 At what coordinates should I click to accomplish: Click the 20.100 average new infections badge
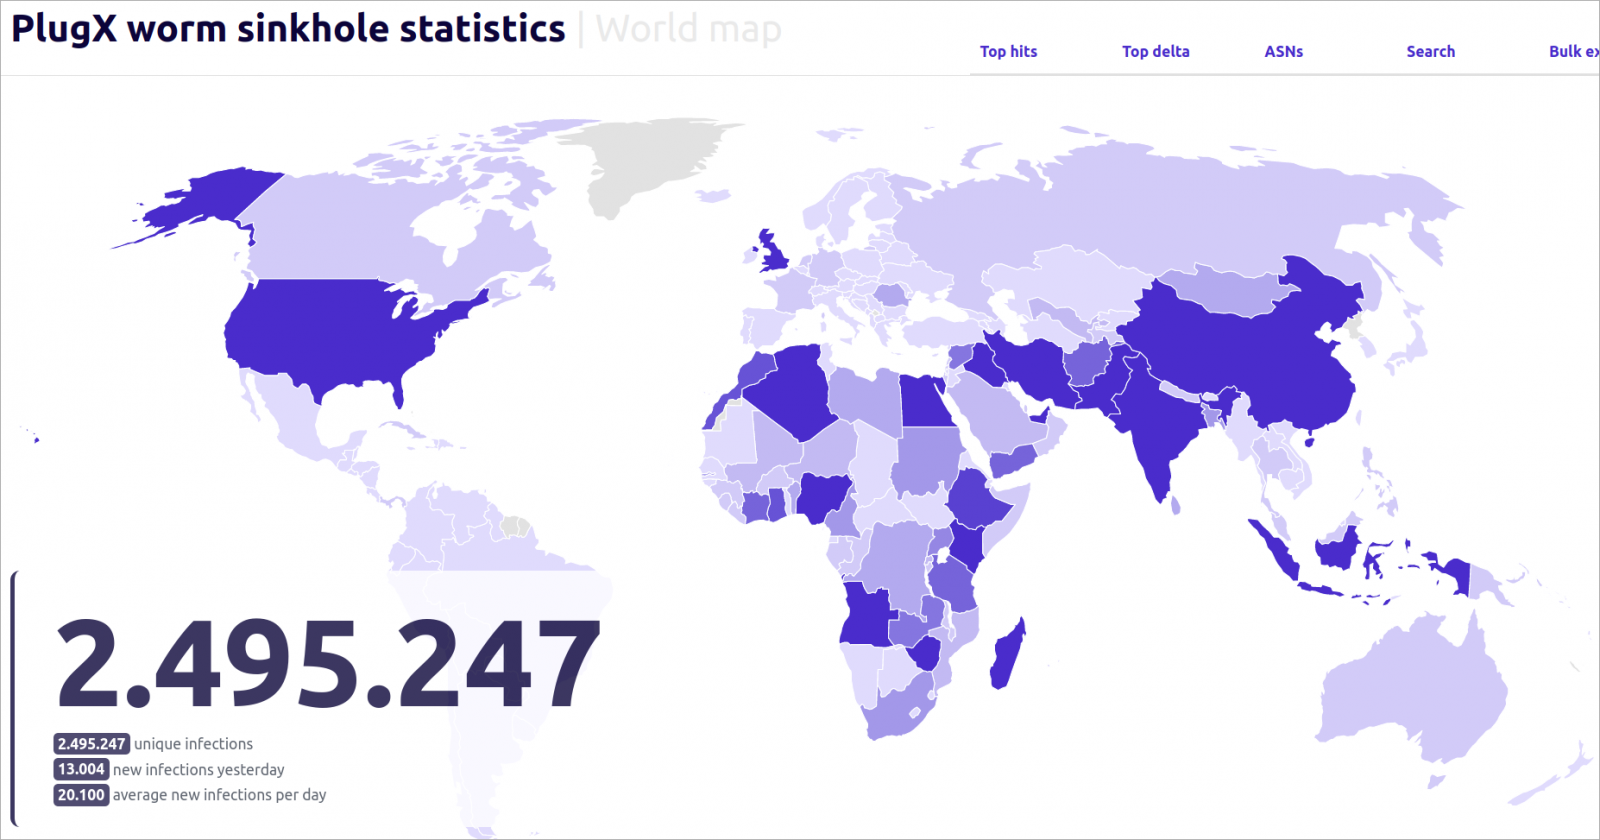pyautogui.click(x=81, y=795)
